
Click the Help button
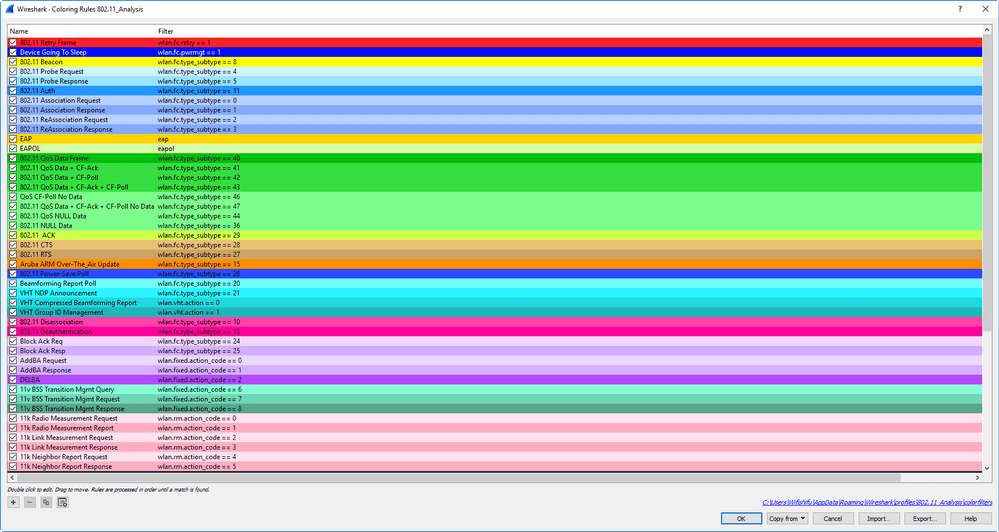tap(970, 519)
